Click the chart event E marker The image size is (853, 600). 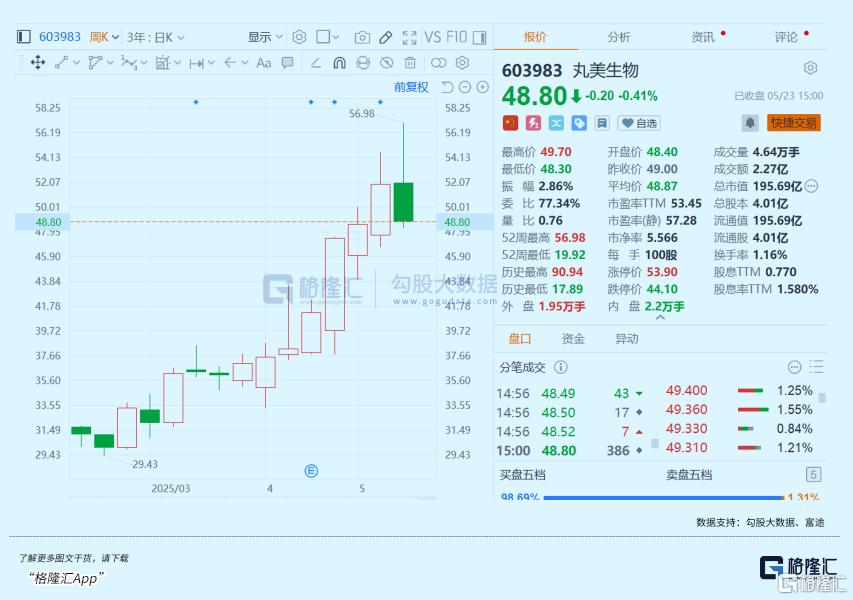(311, 471)
